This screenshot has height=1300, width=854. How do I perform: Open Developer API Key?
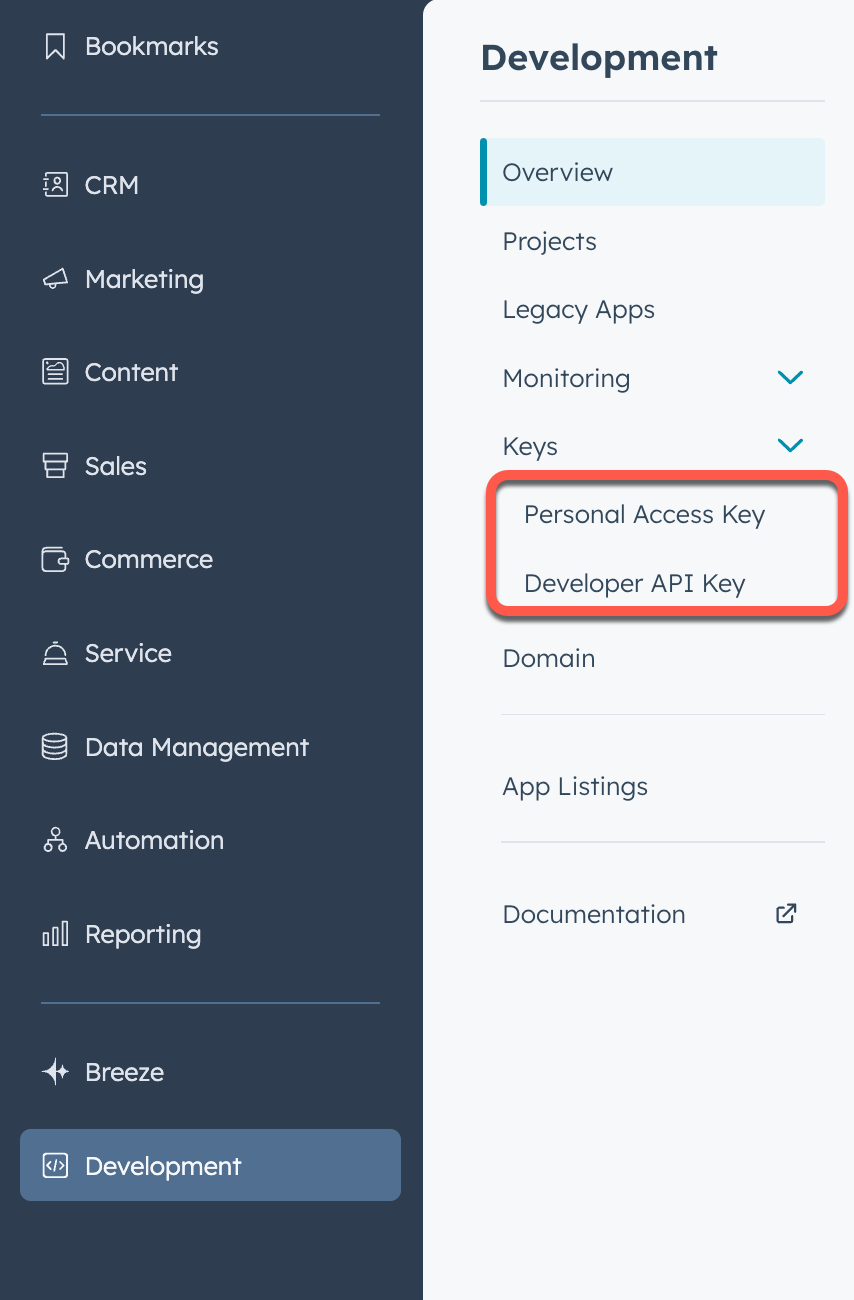pos(634,583)
